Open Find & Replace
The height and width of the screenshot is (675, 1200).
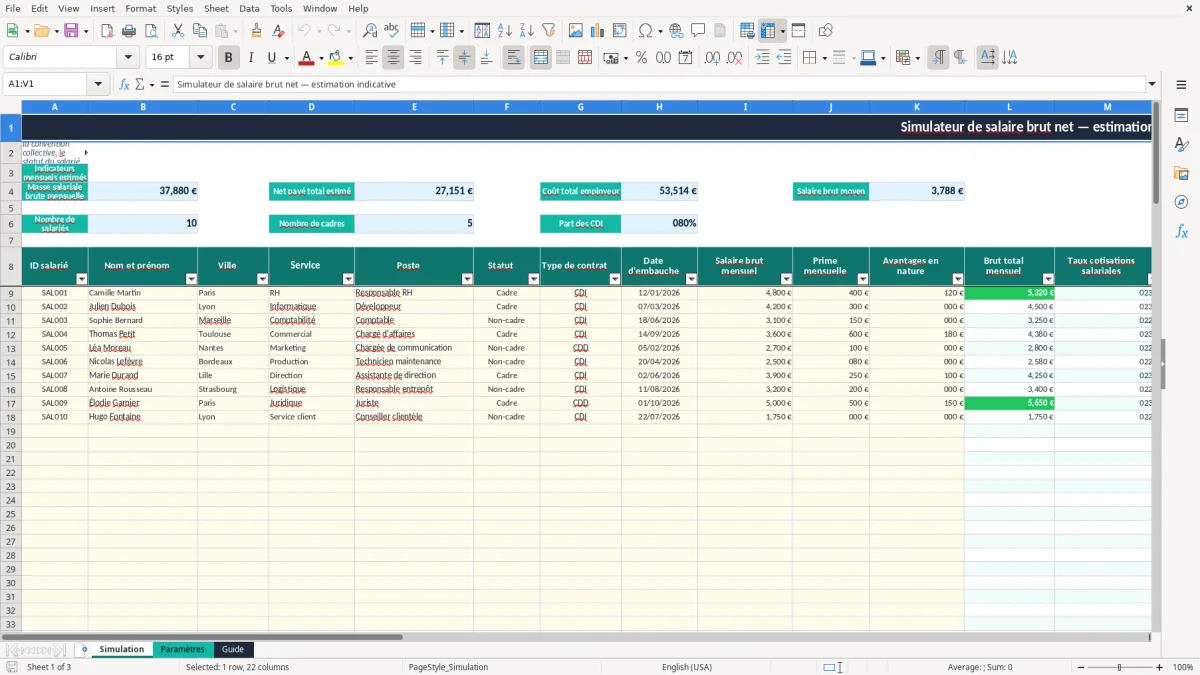tap(370, 31)
